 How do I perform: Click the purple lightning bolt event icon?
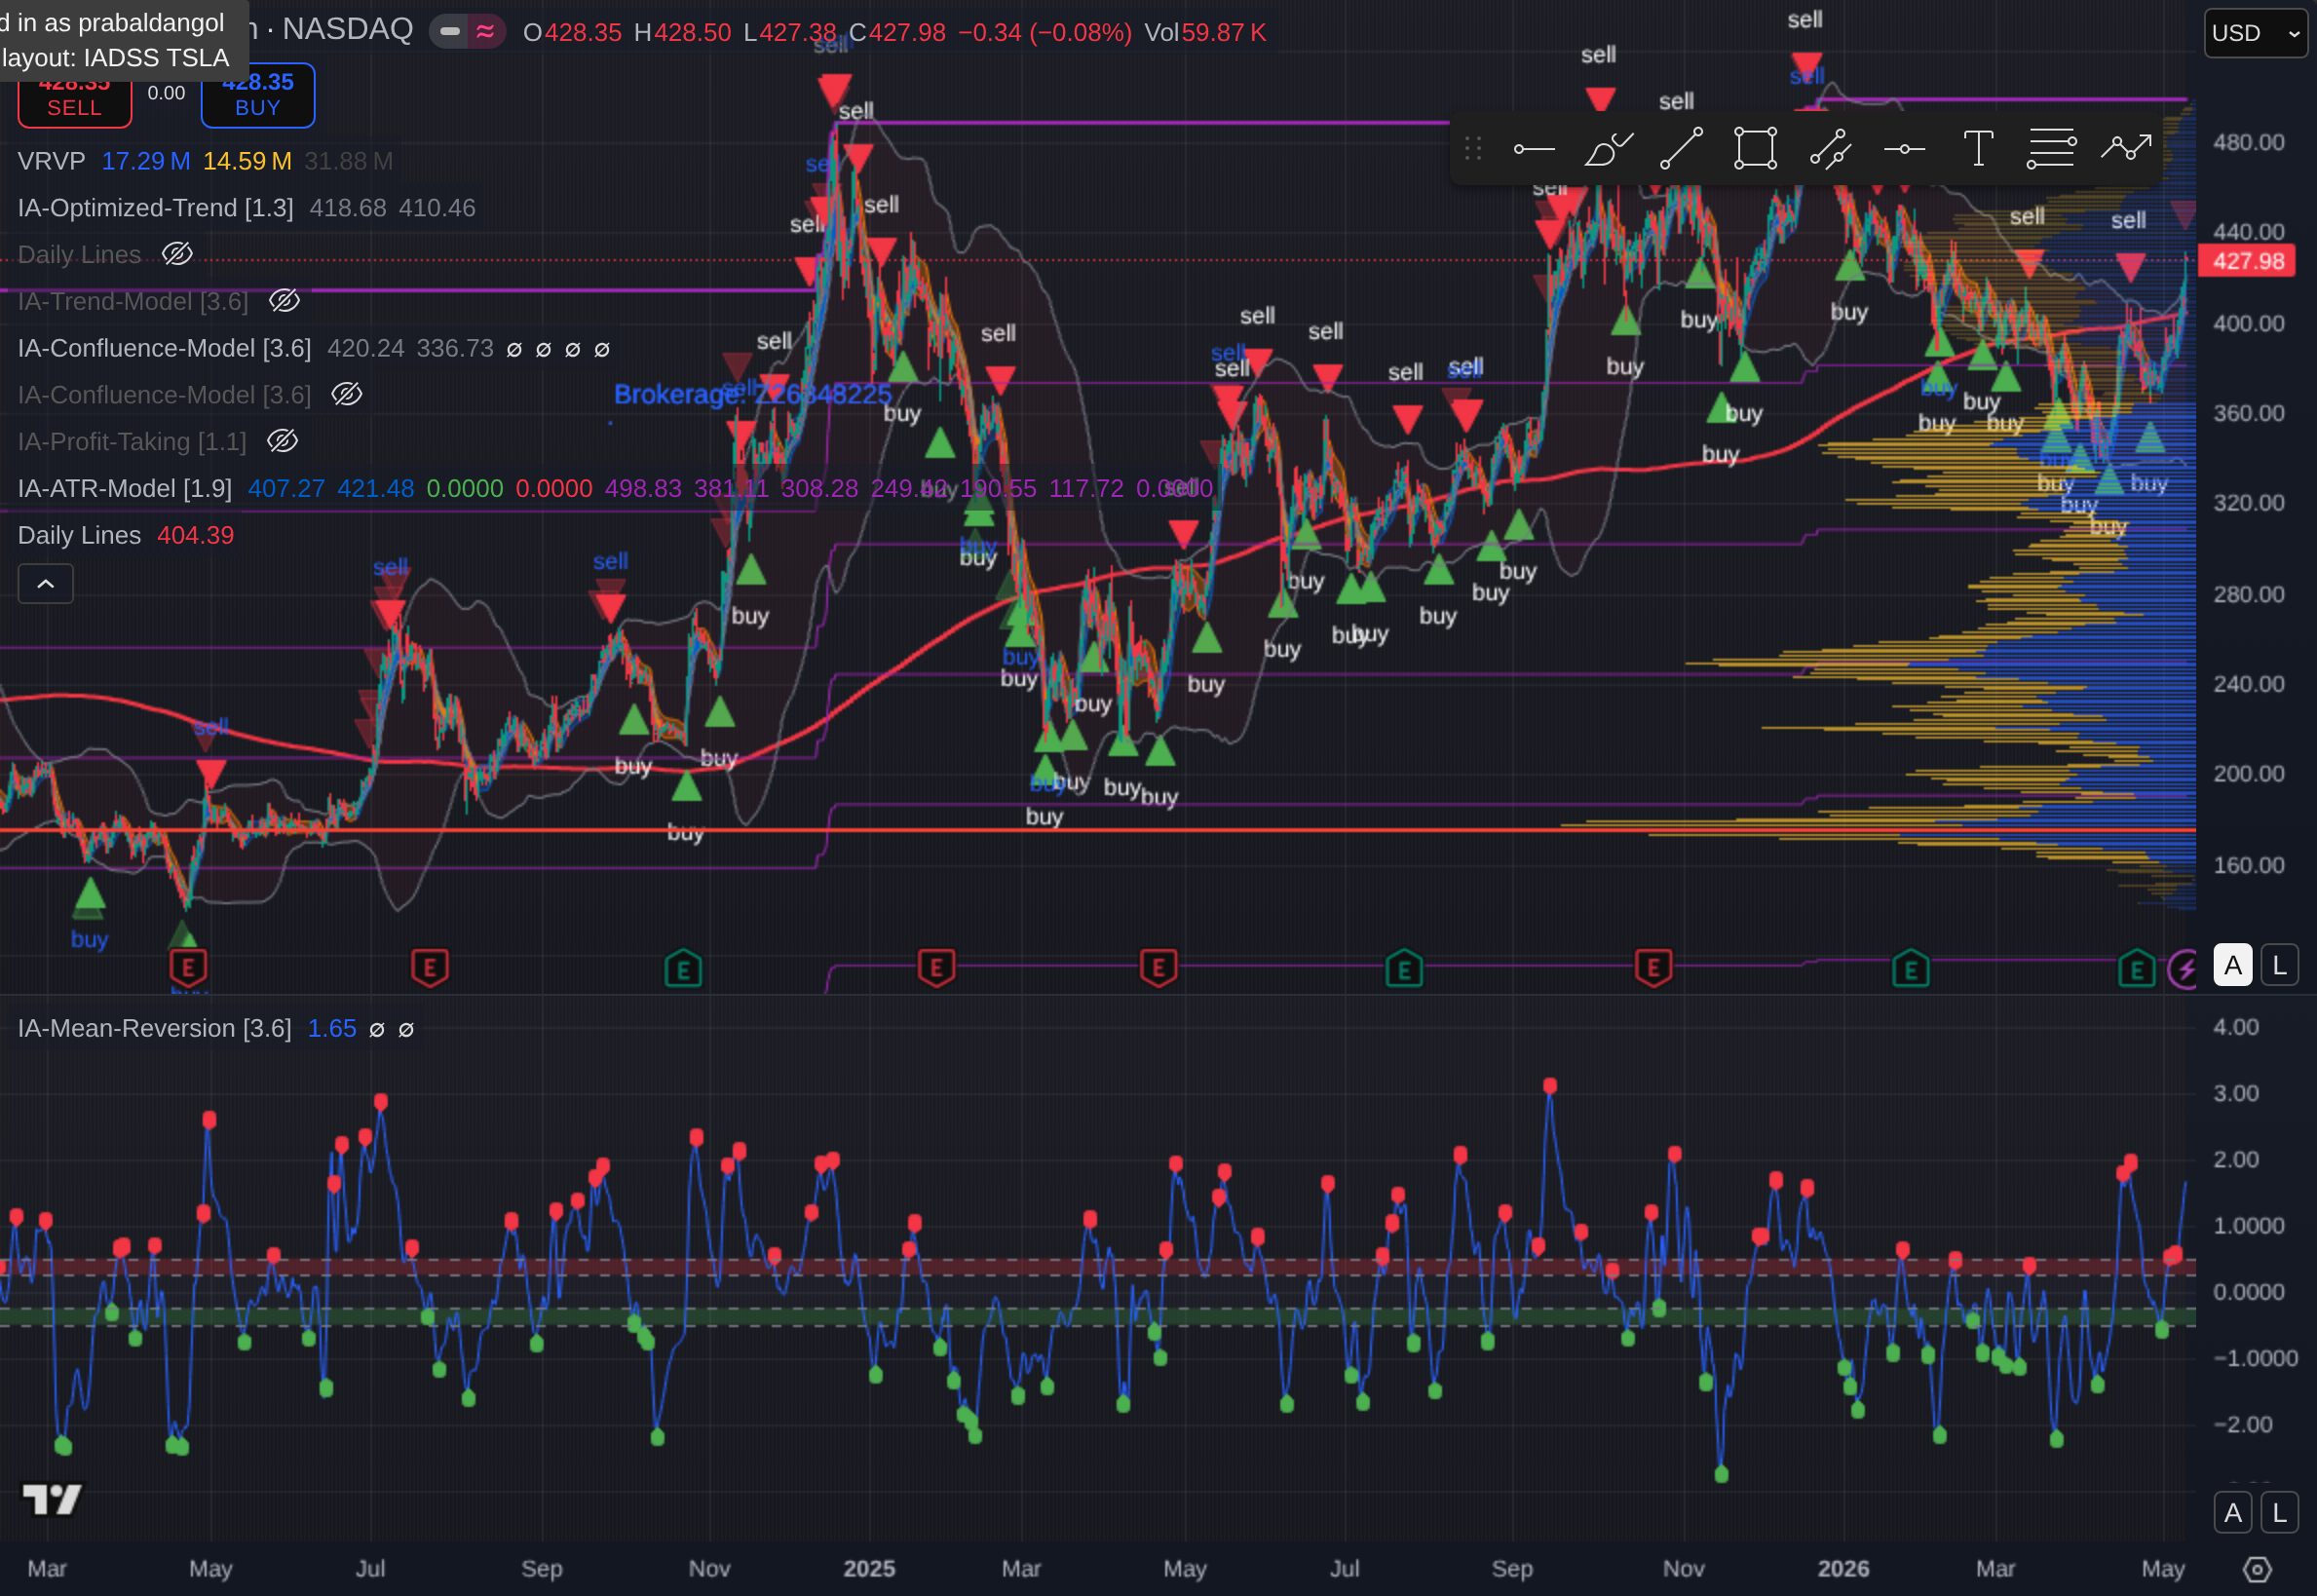click(2184, 968)
